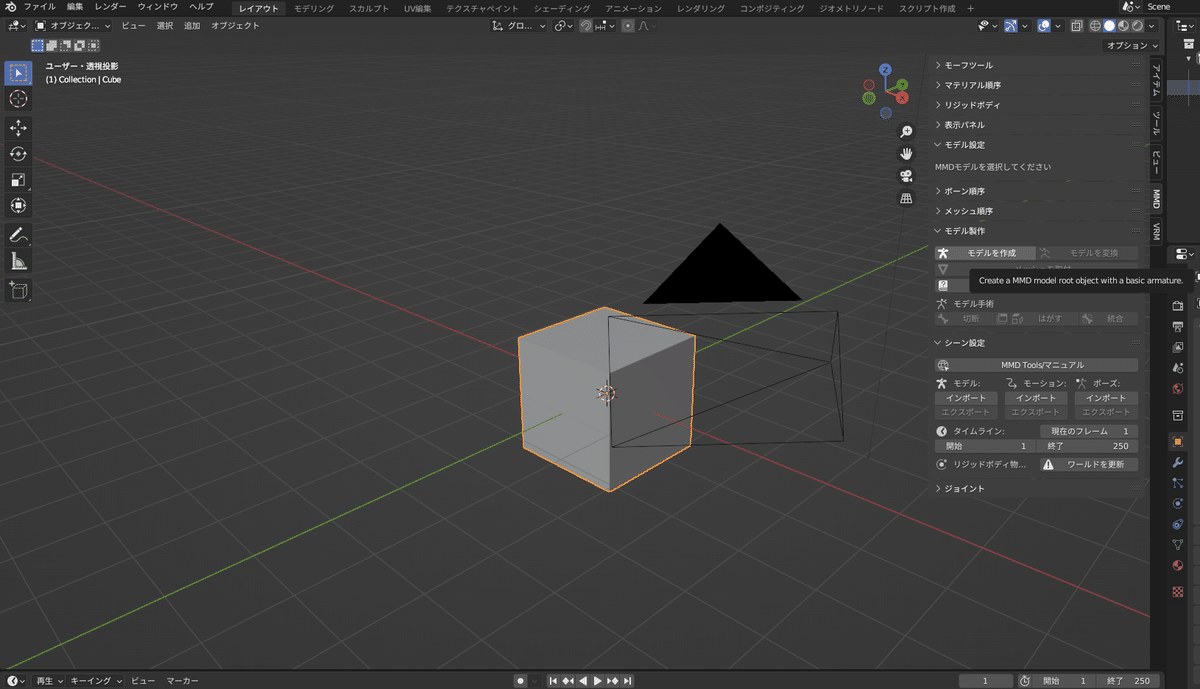
Task: Open the レンダー menu
Action: (111, 7)
